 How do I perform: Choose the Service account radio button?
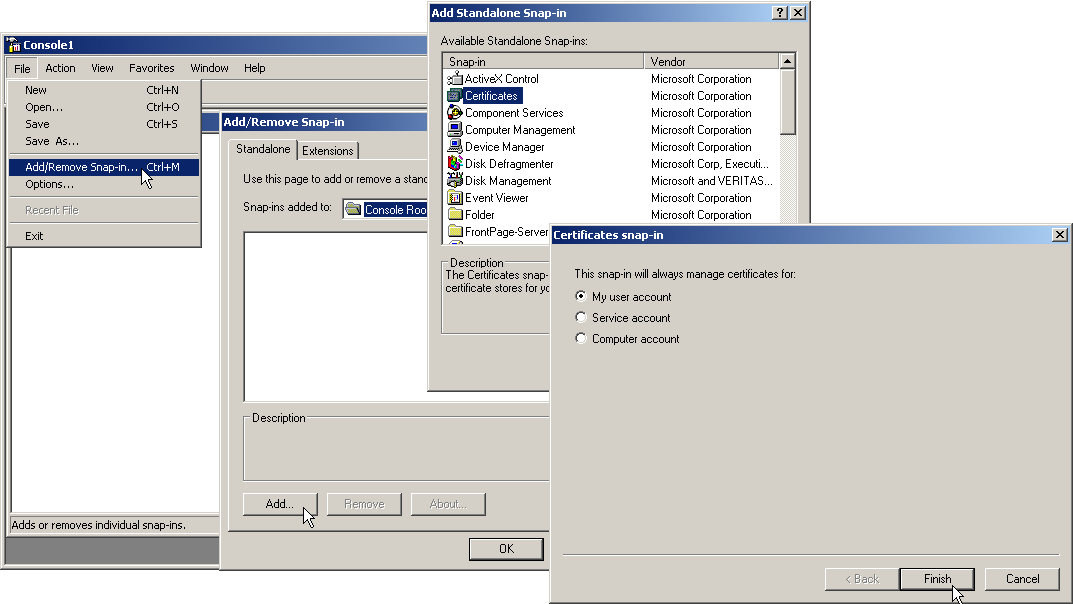tap(581, 318)
